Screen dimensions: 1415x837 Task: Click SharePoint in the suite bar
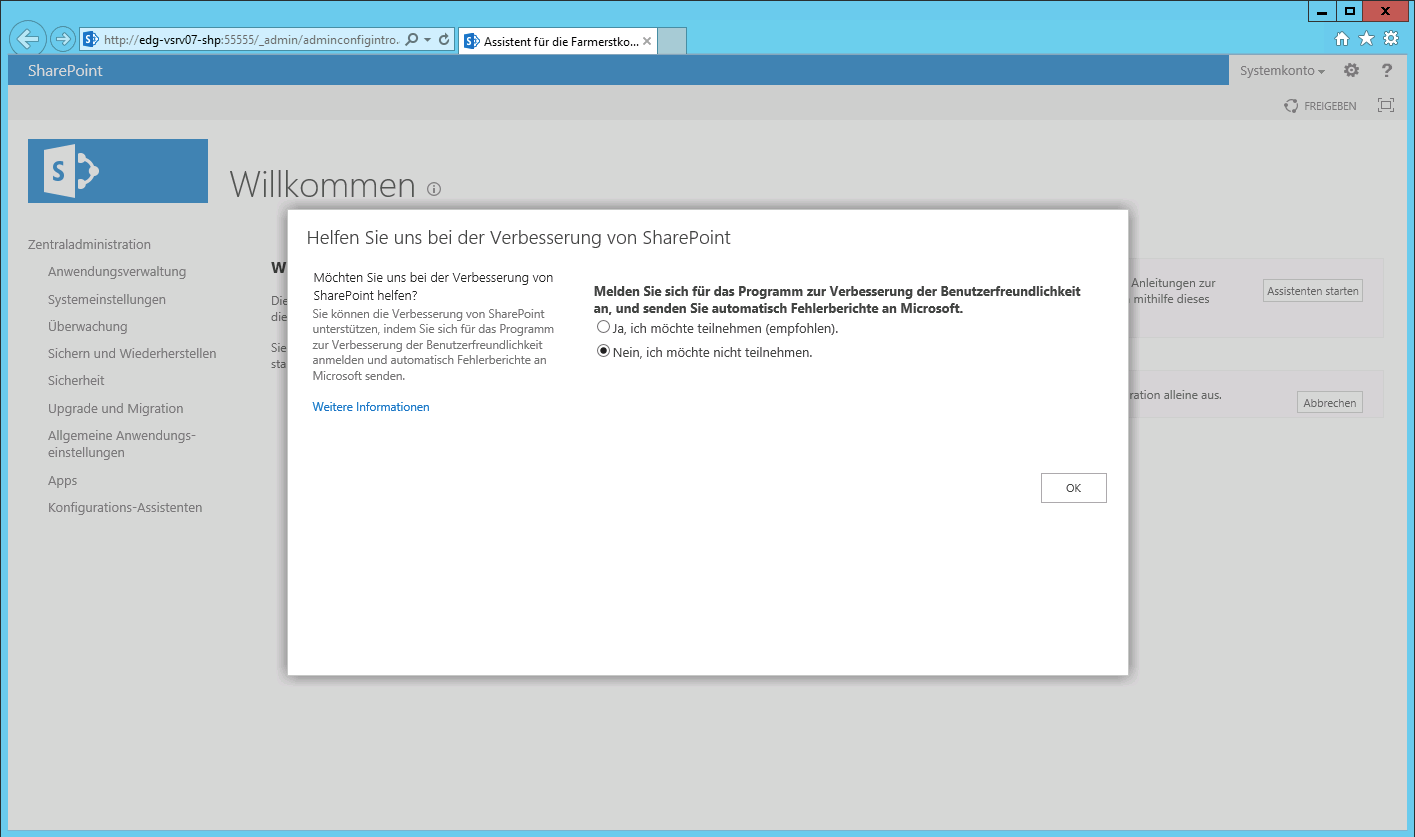[x=65, y=70]
